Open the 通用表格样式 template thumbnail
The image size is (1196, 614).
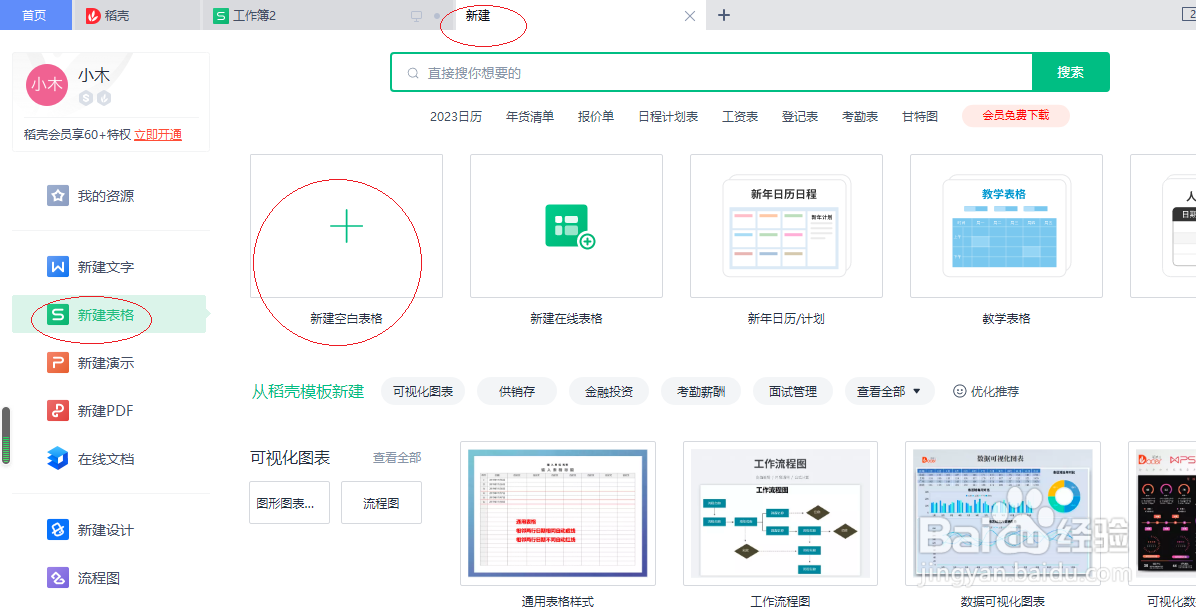(558, 513)
